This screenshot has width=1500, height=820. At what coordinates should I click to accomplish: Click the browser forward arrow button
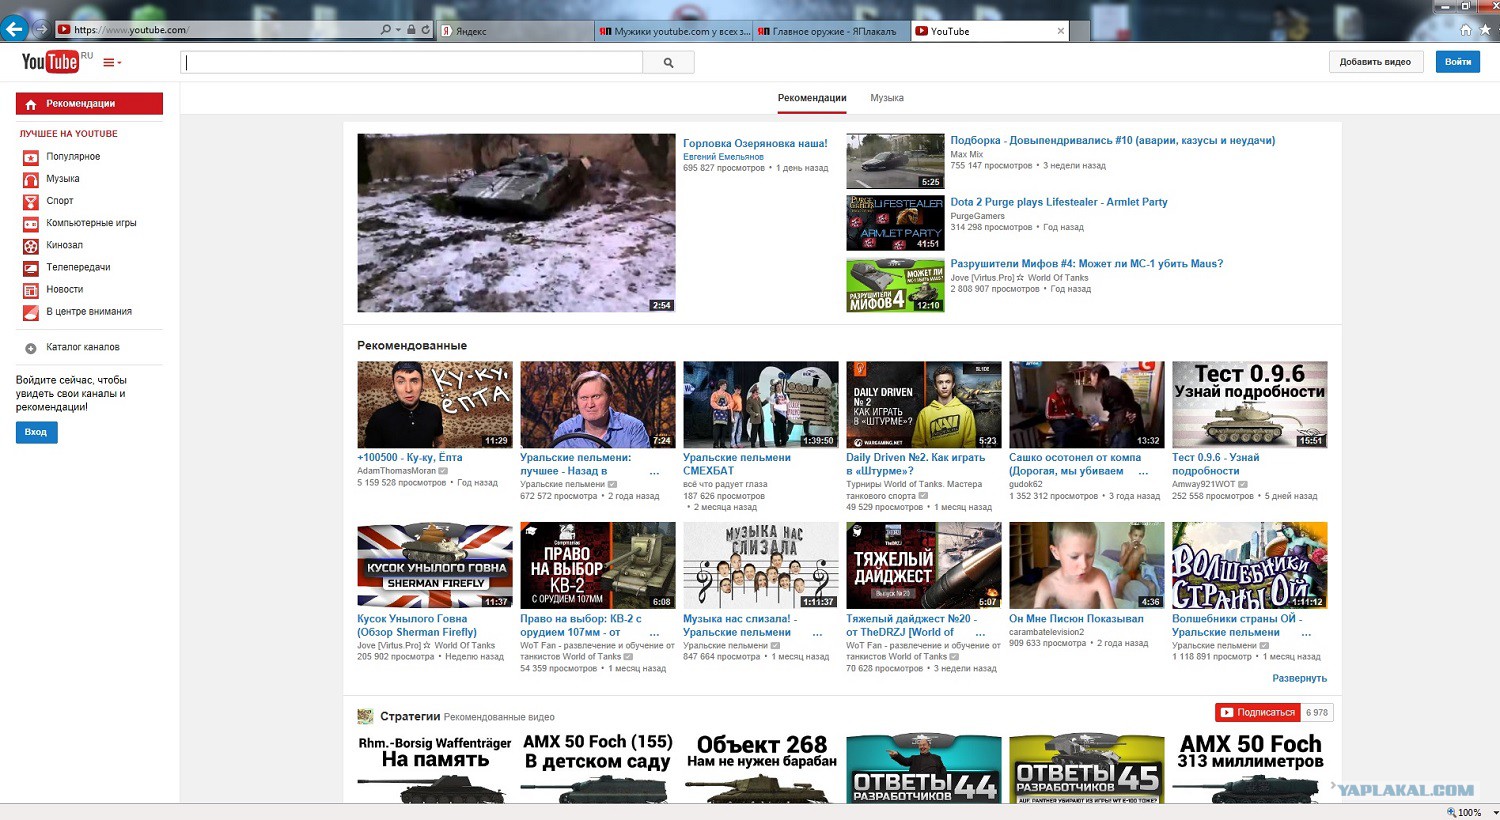[41, 29]
